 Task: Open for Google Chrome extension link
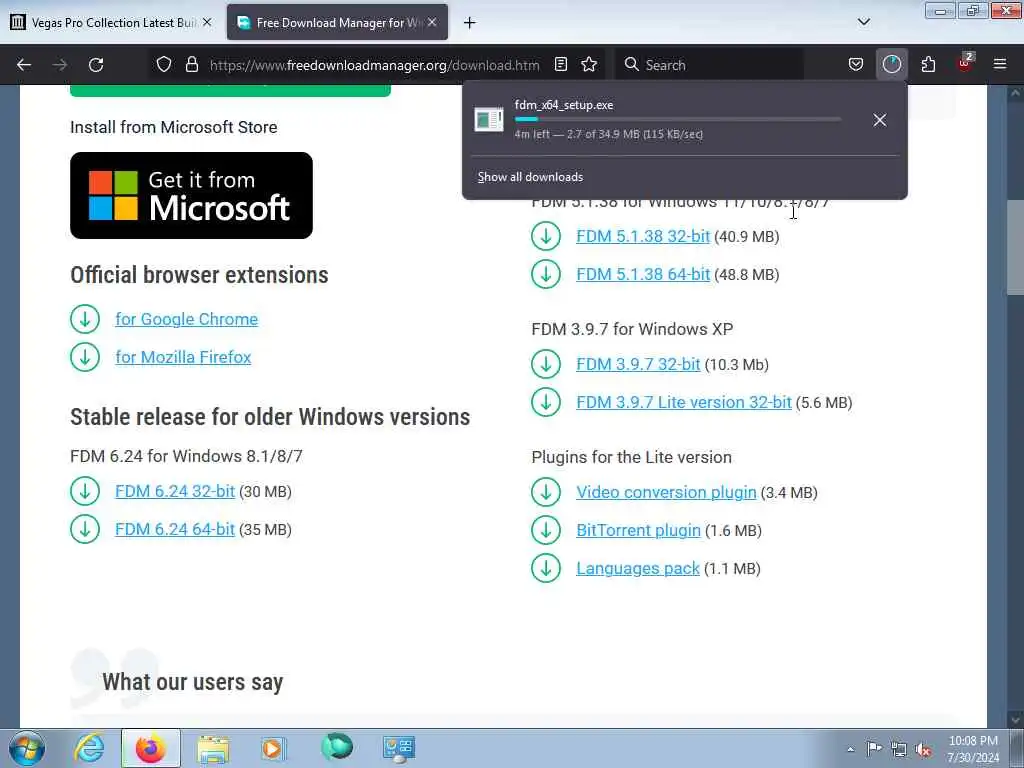pyautogui.click(x=187, y=319)
